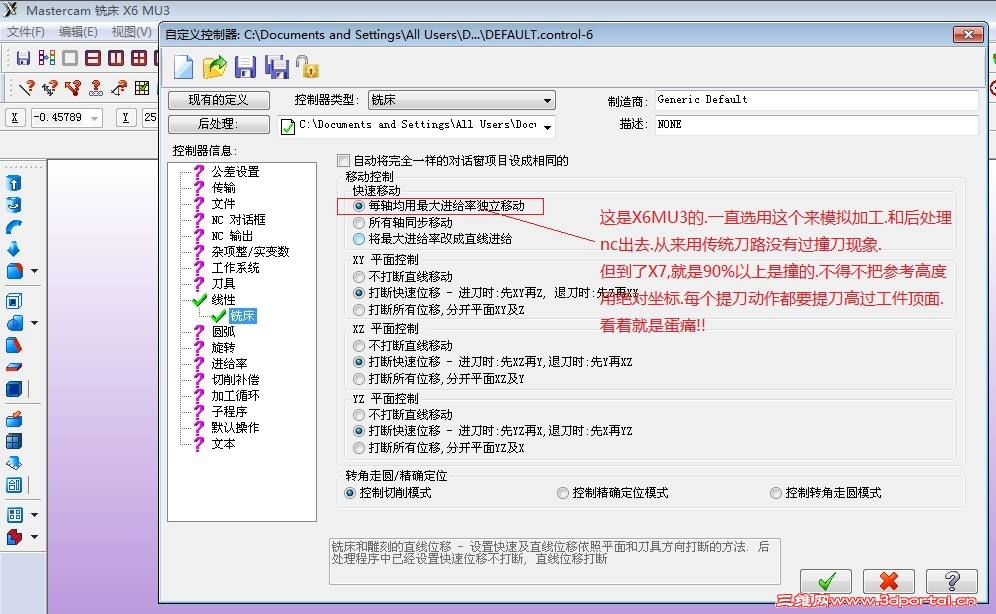Click the sweep solid icon in the left toolbar
The image size is (996, 614).
(x=14, y=227)
